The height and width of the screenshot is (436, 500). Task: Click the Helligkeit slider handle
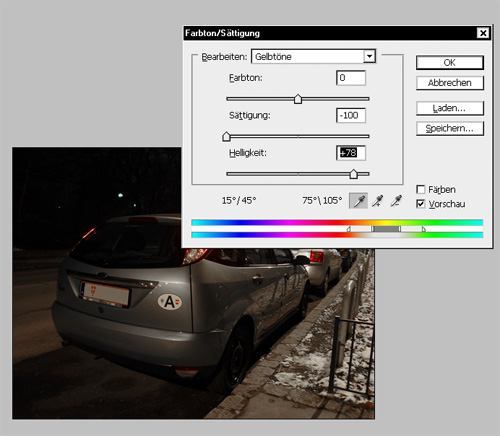[x=353, y=174]
